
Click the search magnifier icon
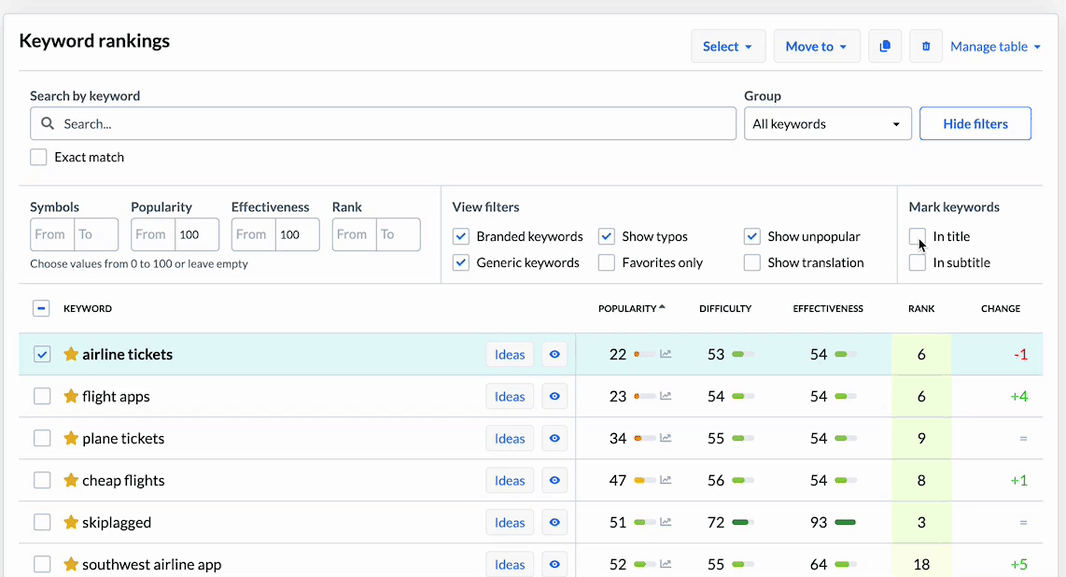click(48, 124)
